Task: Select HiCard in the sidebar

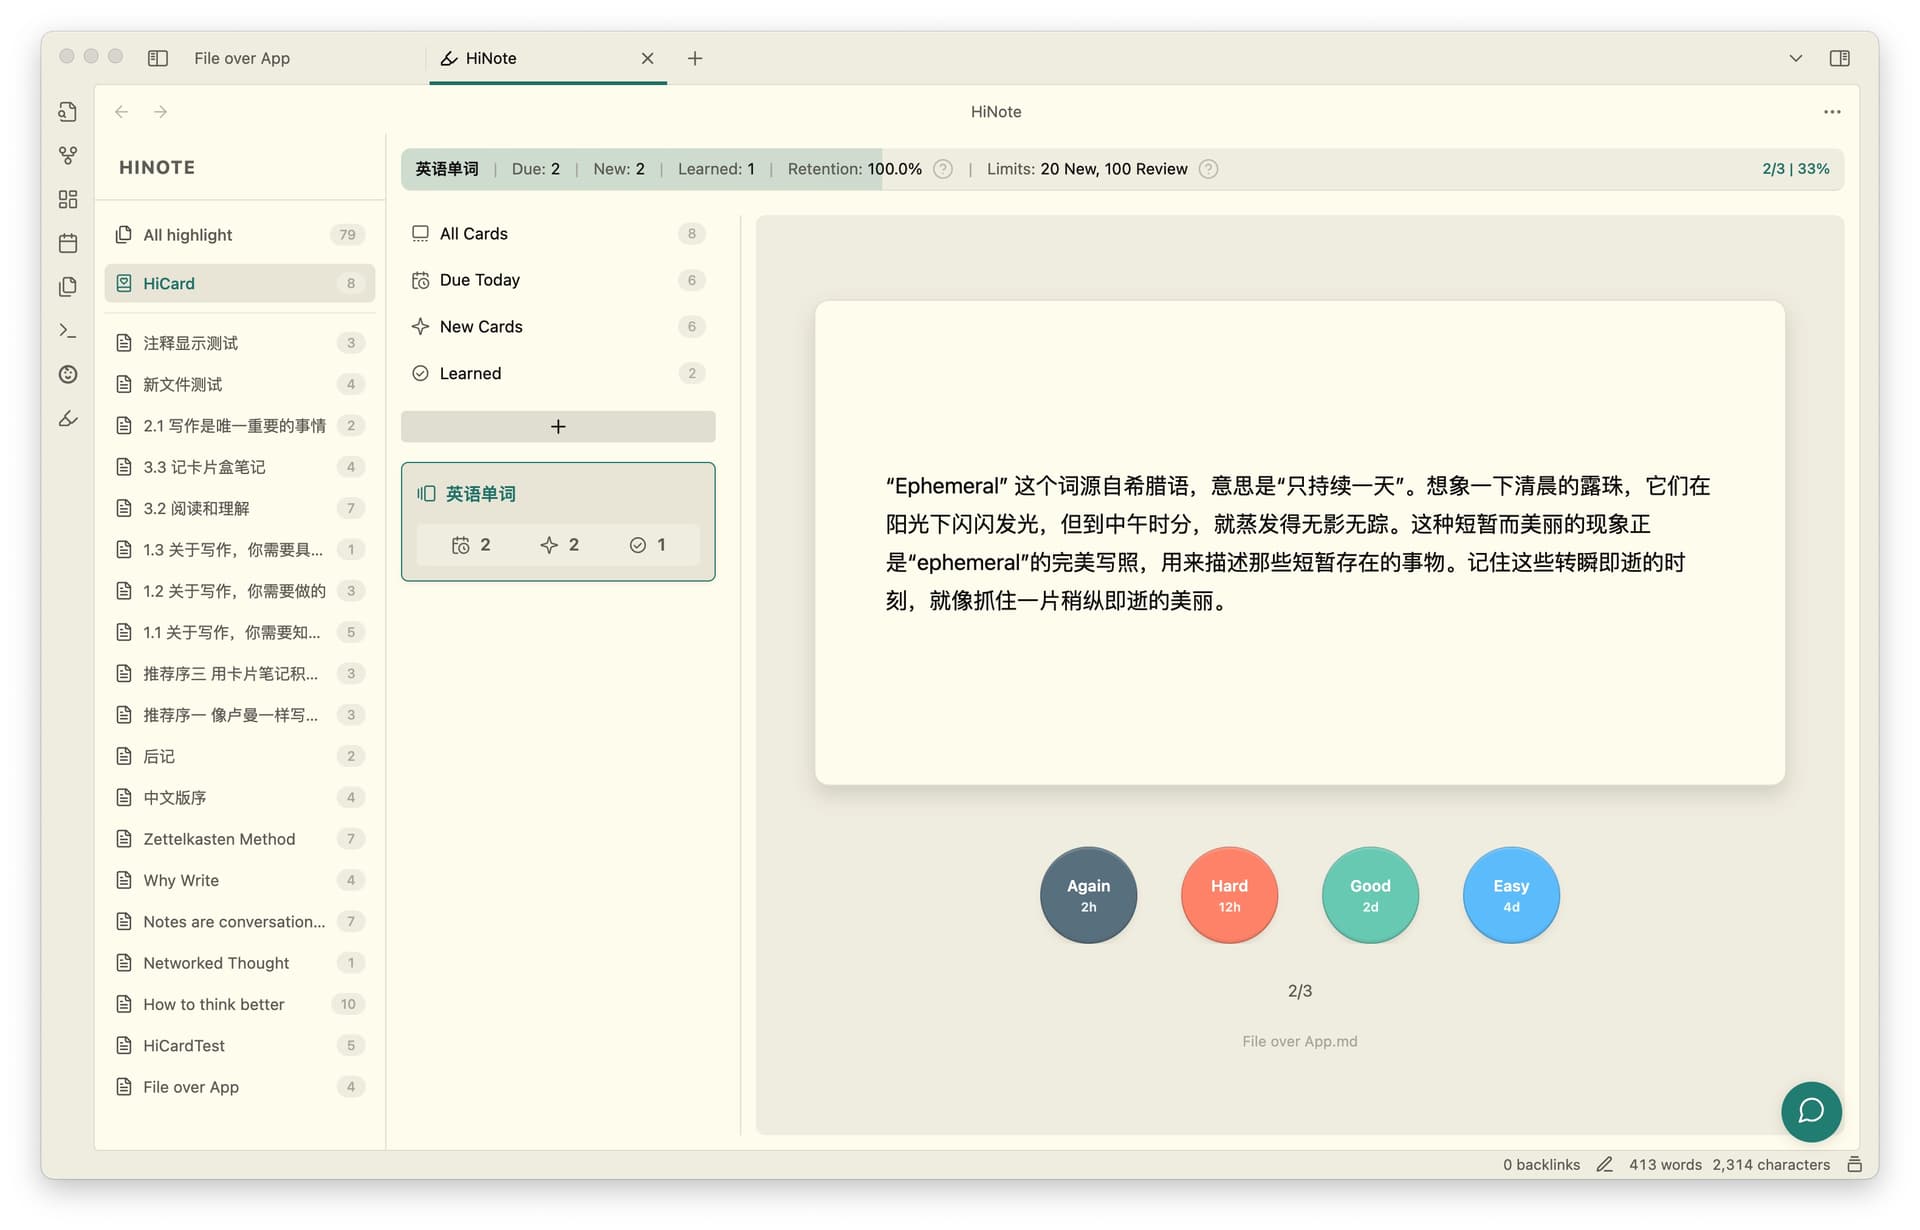Action: [240, 283]
